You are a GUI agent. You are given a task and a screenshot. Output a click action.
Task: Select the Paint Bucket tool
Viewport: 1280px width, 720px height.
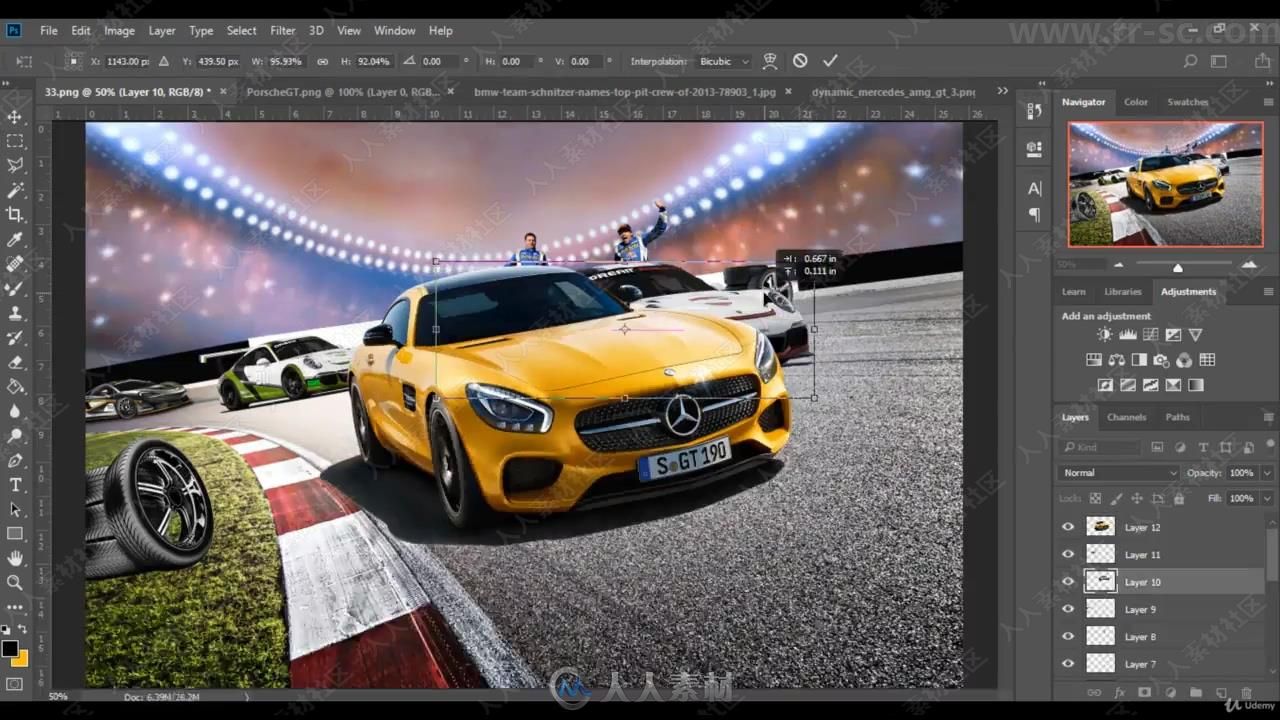(15, 386)
